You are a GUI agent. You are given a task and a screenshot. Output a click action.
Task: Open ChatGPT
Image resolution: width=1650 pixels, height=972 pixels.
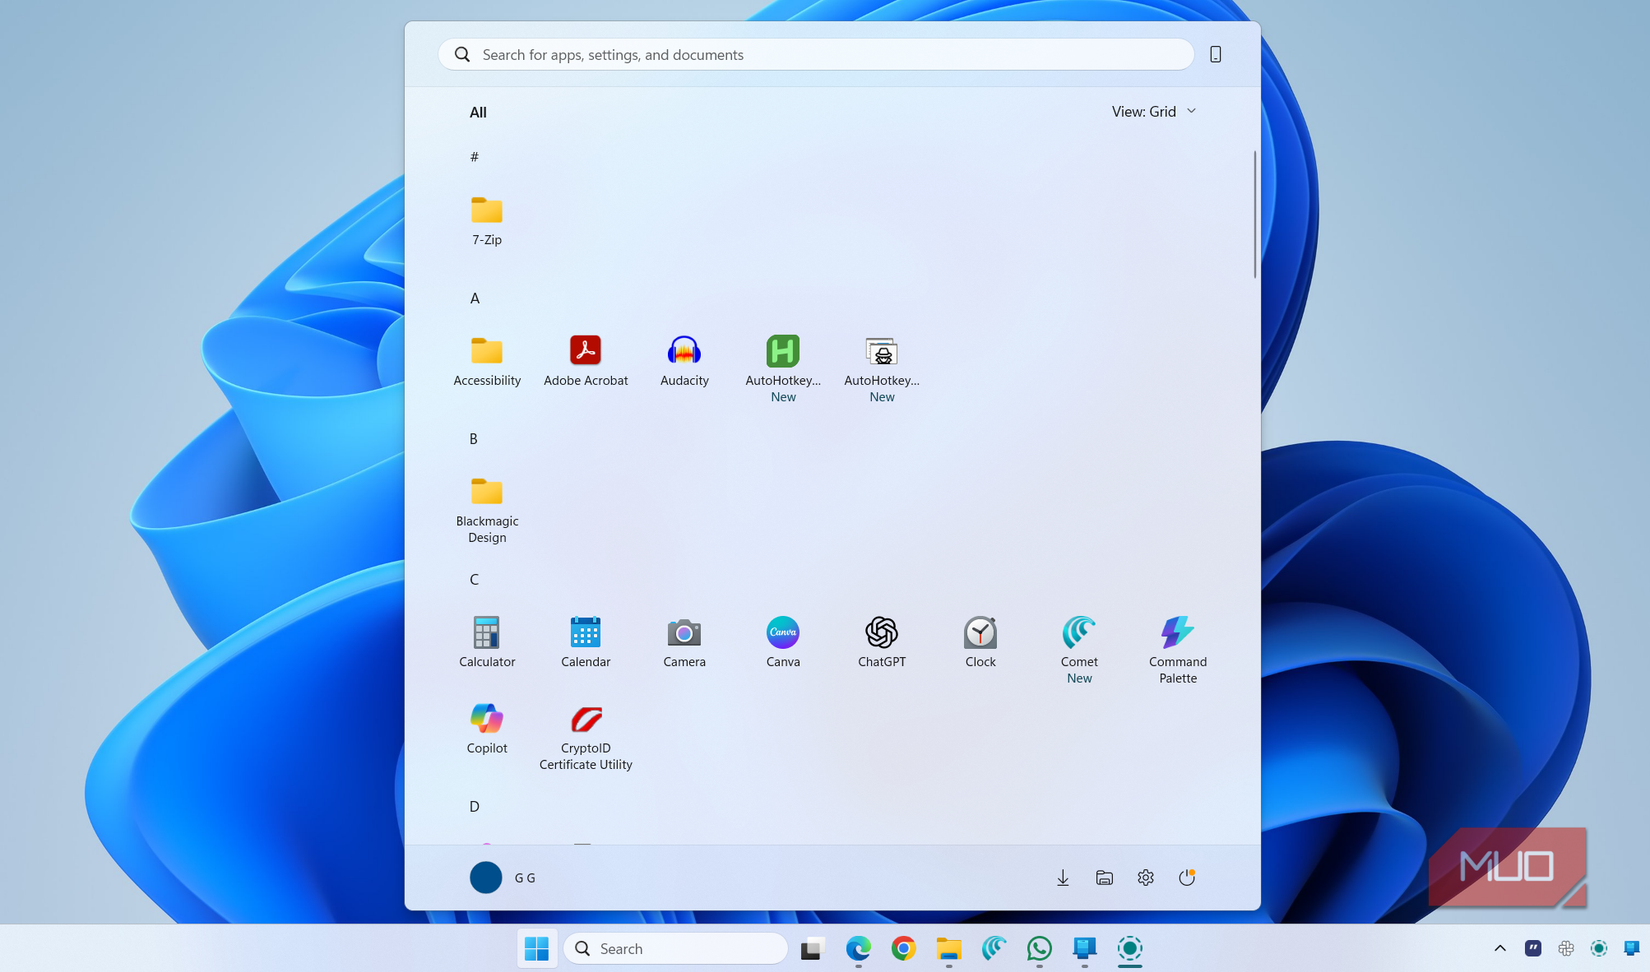881,640
